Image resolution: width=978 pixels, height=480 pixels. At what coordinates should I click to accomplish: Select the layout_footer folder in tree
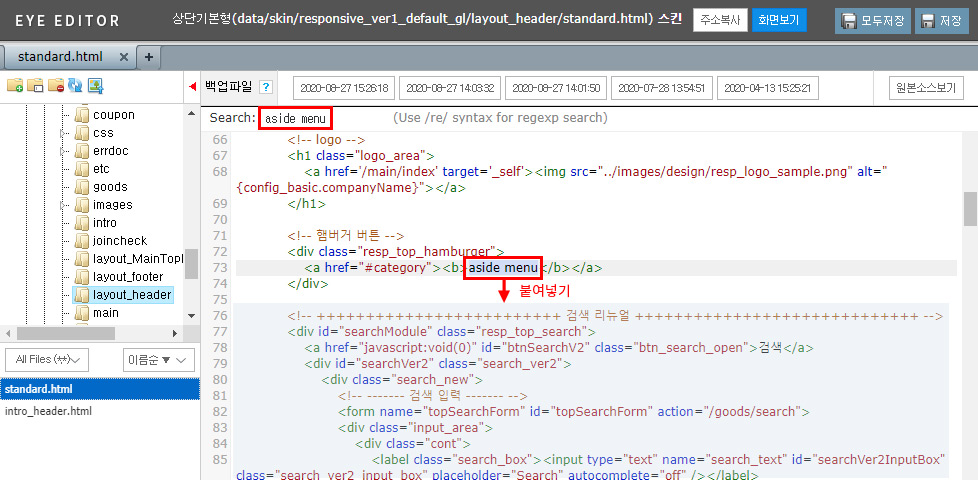[x=127, y=276]
